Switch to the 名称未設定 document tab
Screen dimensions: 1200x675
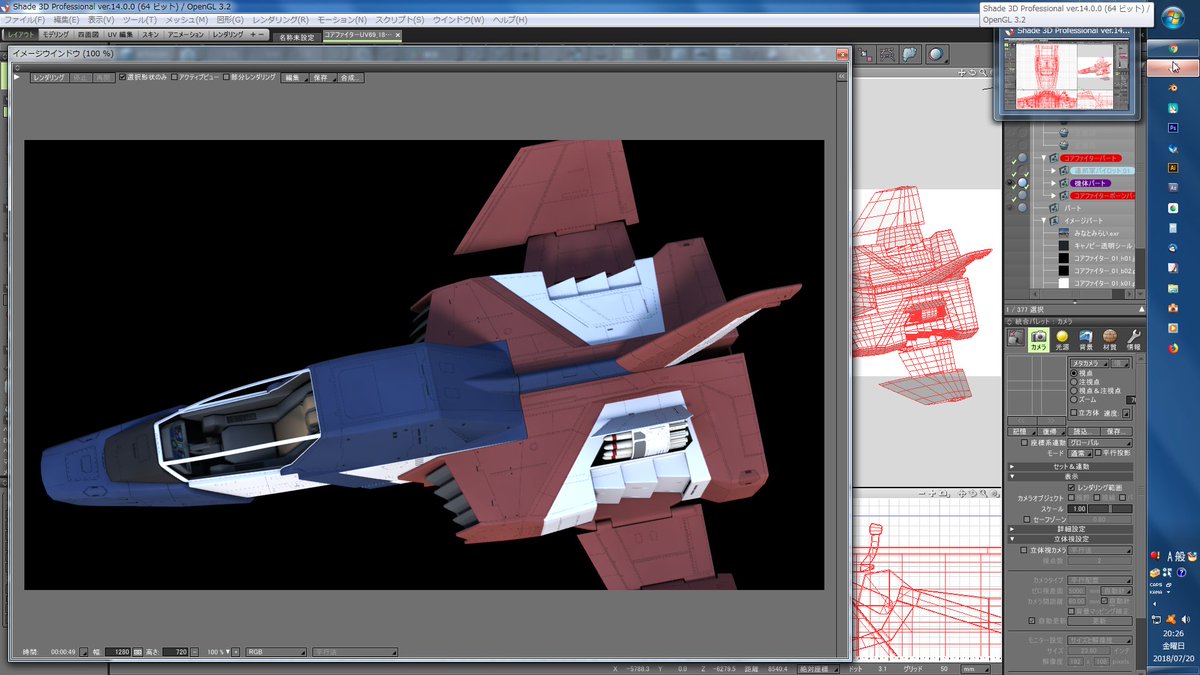point(296,36)
